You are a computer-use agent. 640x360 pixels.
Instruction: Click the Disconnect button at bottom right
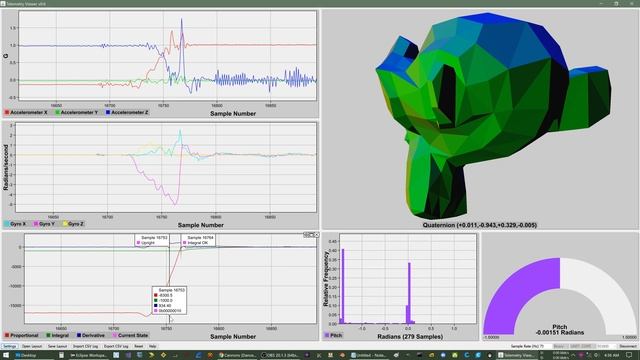tap(628, 346)
